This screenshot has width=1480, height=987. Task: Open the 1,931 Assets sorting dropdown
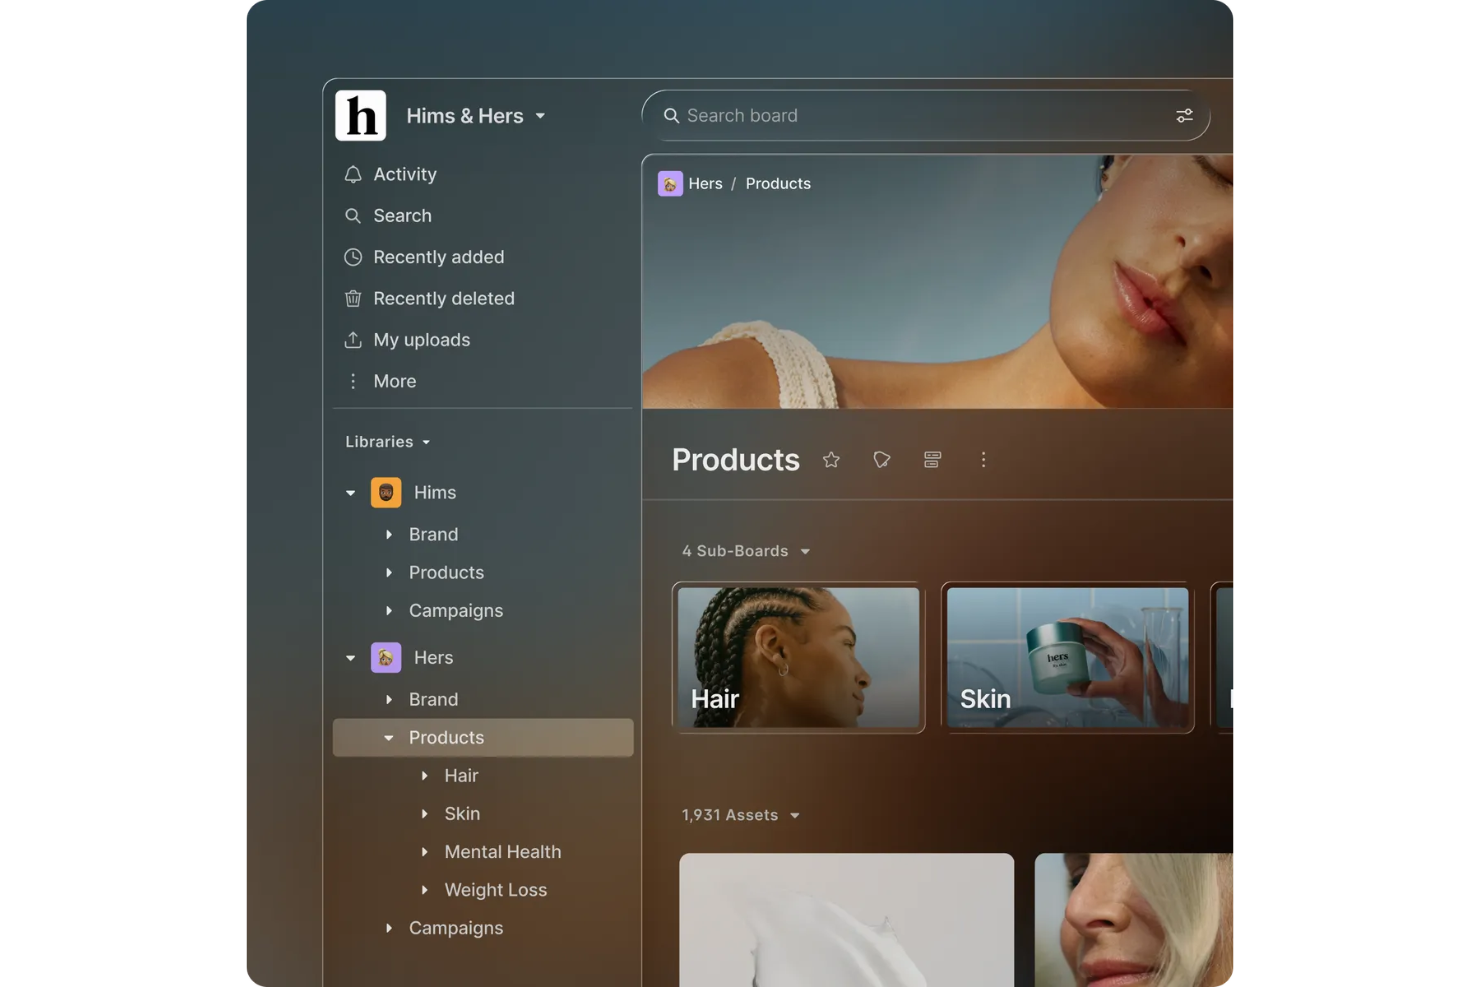click(740, 815)
